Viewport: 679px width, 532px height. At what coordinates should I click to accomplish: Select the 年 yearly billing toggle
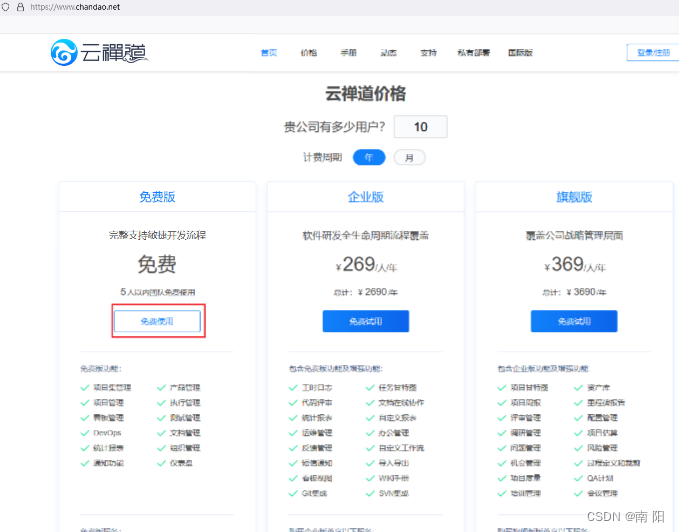(369, 157)
